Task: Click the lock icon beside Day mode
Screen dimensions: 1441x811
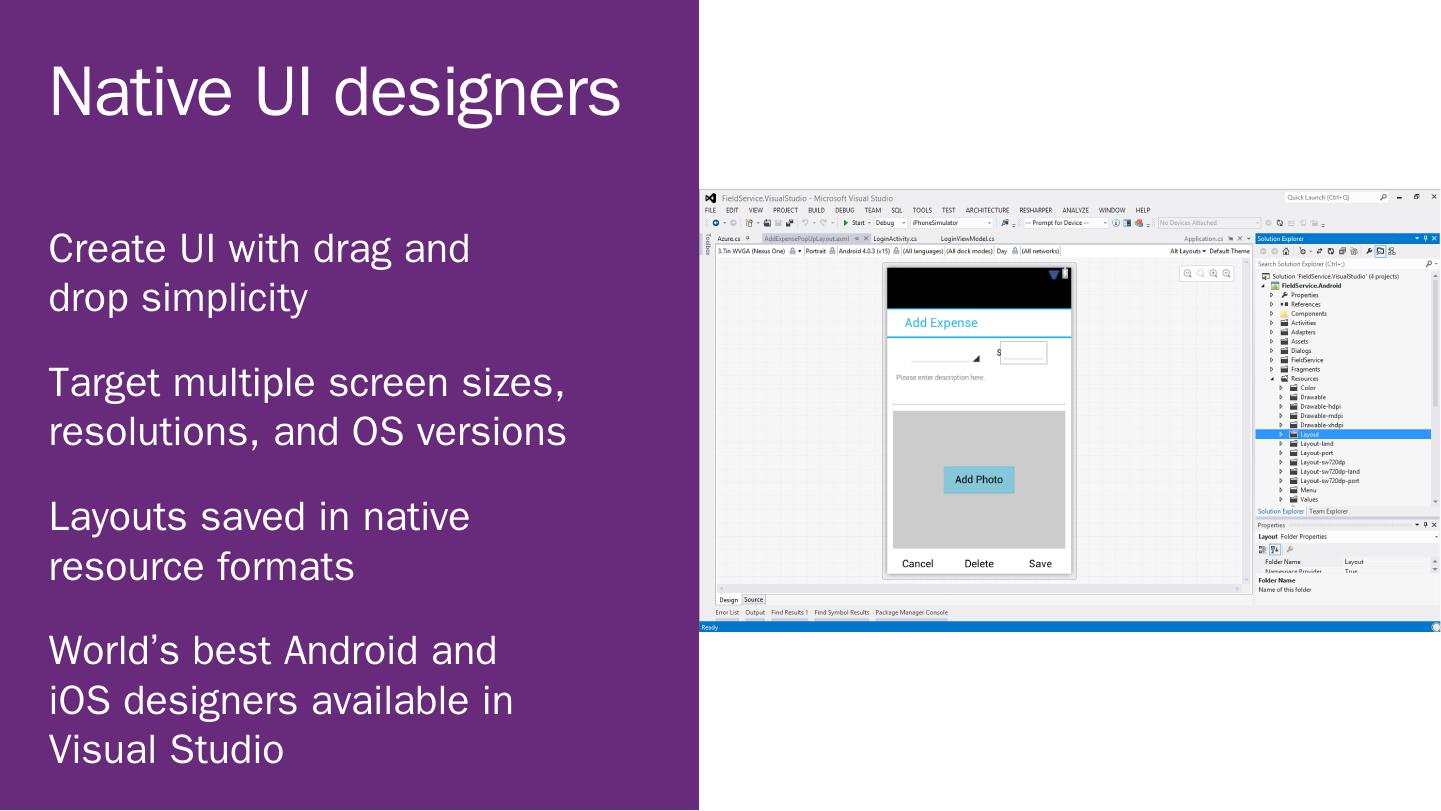Action: point(1015,251)
